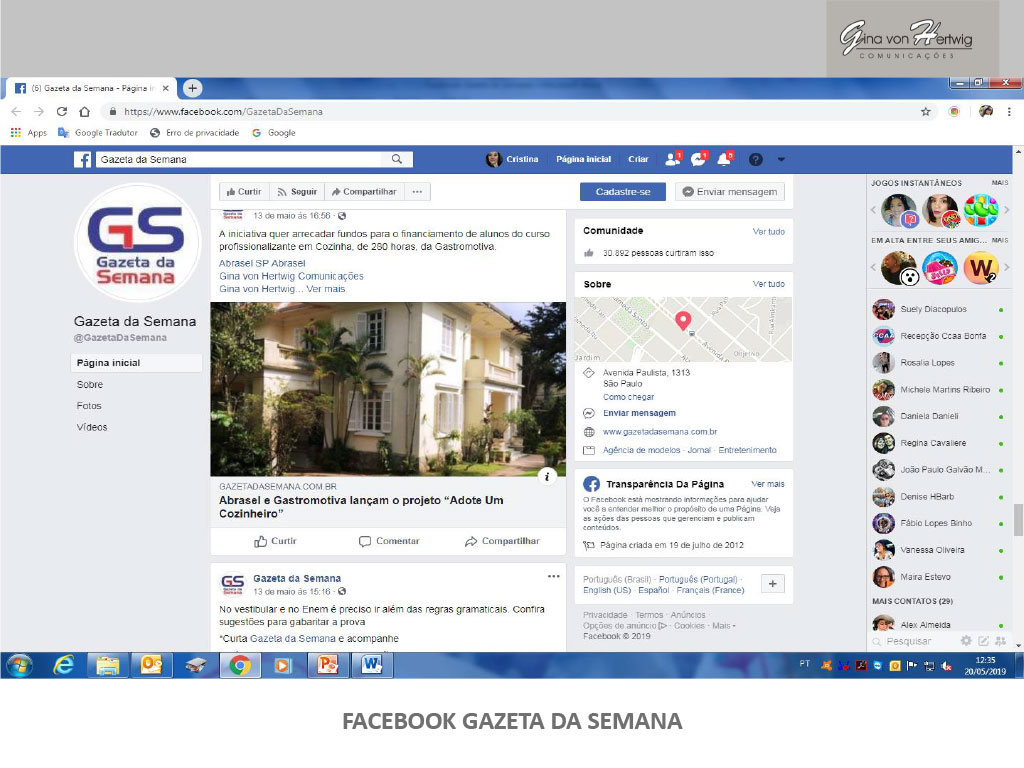Open the Apps bookmarks shortcut
The image size is (1024, 768).
tap(29, 133)
